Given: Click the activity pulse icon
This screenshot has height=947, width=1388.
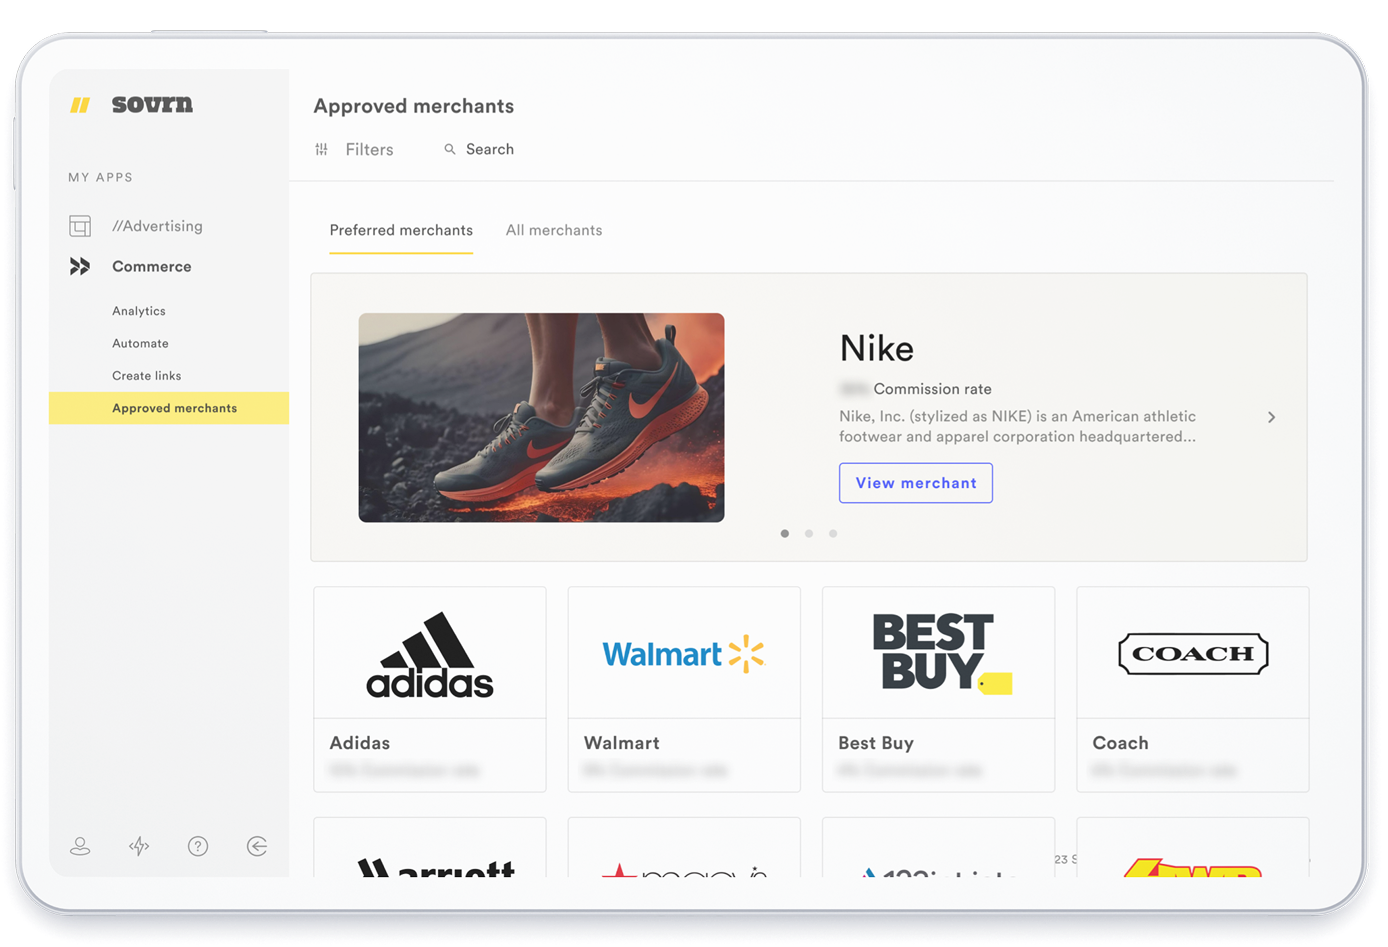Looking at the screenshot, I should tap(139, 846).
